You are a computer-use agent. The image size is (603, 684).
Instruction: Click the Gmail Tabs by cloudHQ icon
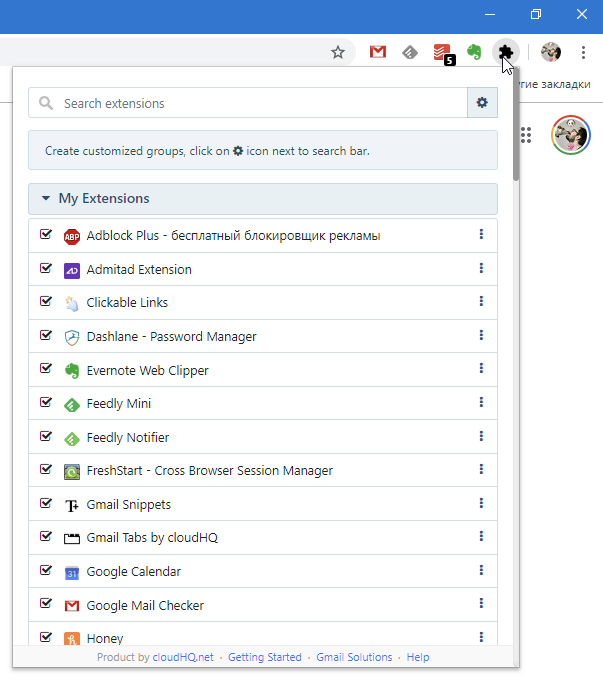tap(72, 539)
